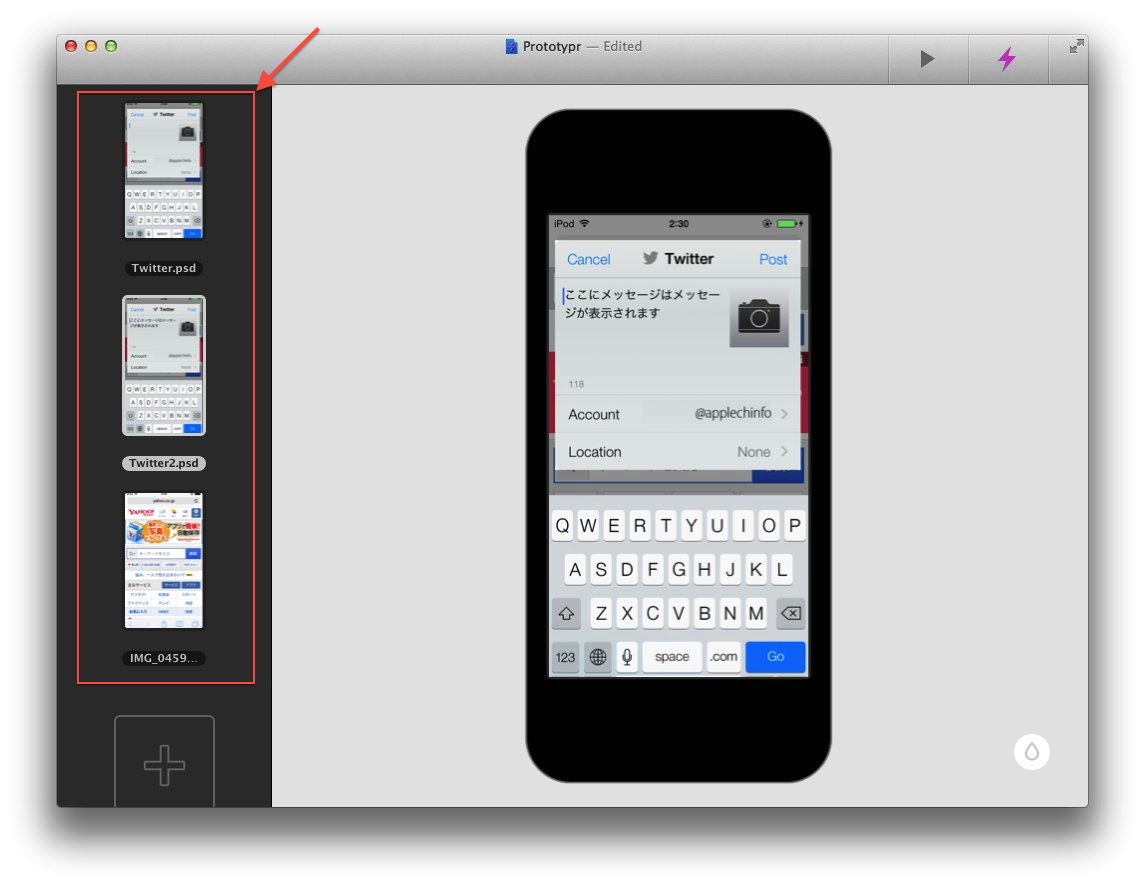
Task: Tap the 123 numbers key
Action: point(566,657)
